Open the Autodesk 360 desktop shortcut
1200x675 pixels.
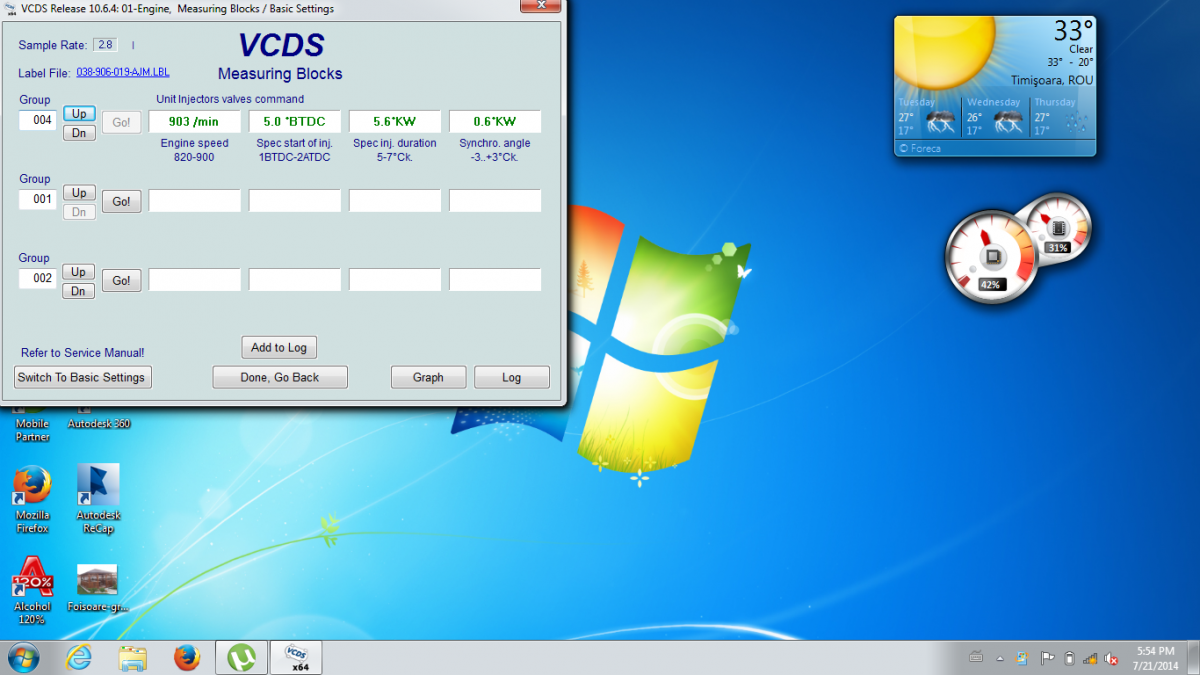pos(98,421)
